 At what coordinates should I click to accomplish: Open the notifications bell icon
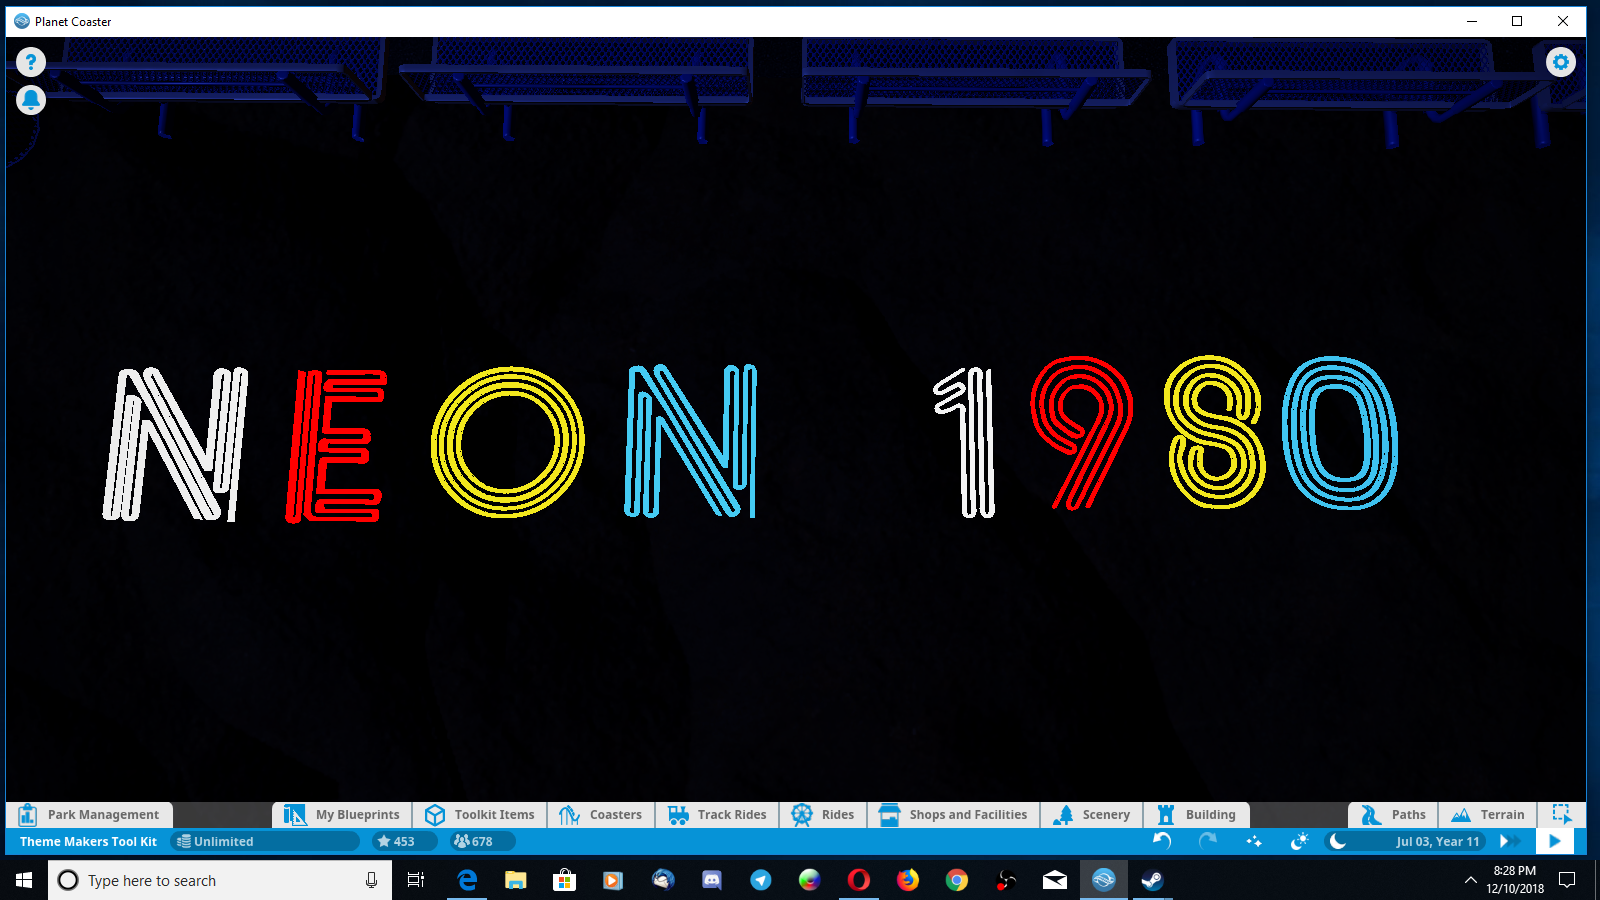pyautogui.click(x=31, y=100)
